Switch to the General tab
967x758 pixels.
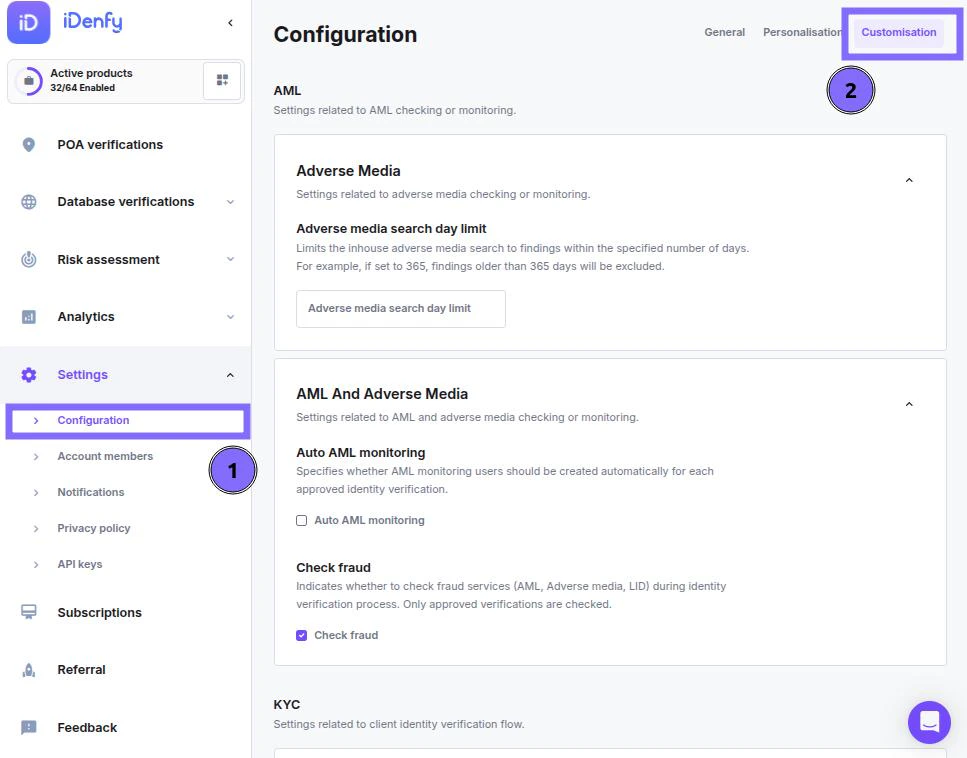(725, 32)
